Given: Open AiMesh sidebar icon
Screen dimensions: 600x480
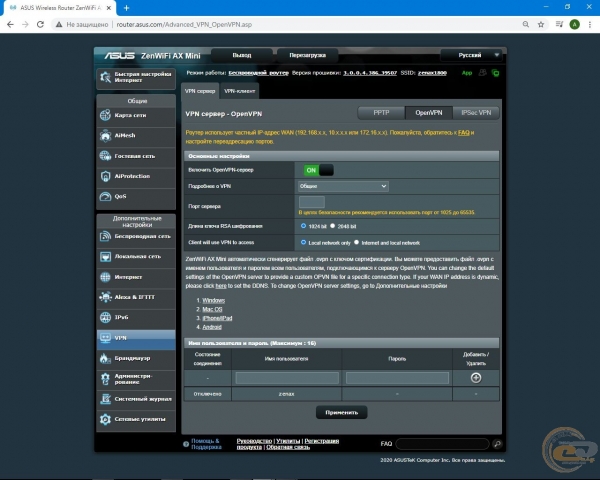Looking at the screenshot, I should point(105,135).
